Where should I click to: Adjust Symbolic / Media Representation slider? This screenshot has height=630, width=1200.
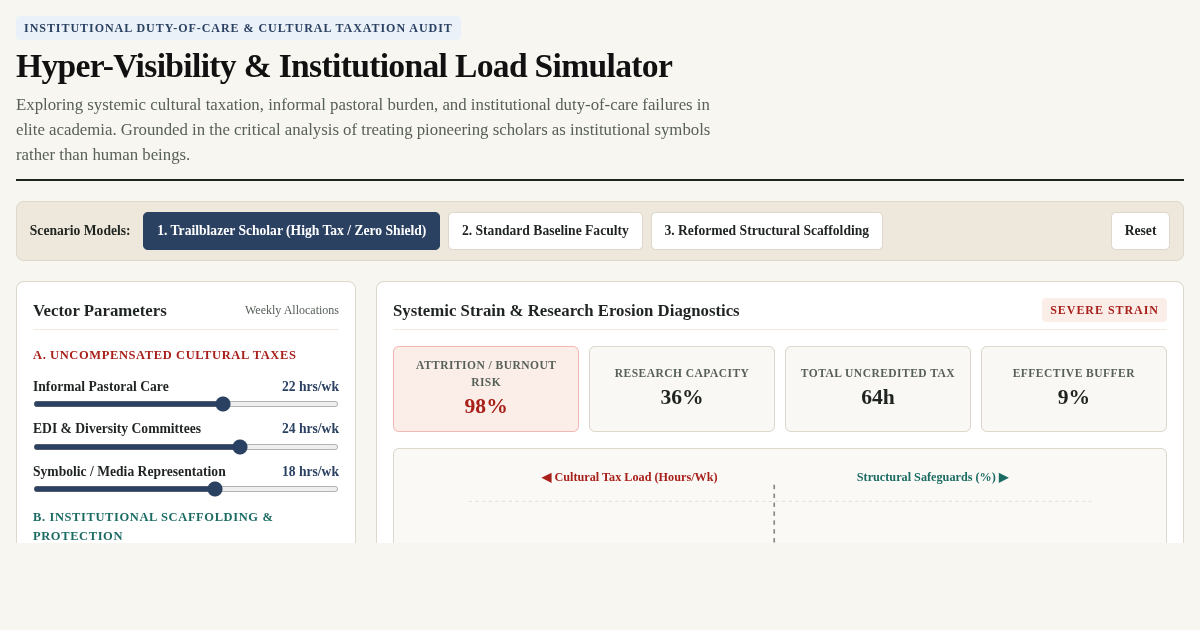point(186,489)
